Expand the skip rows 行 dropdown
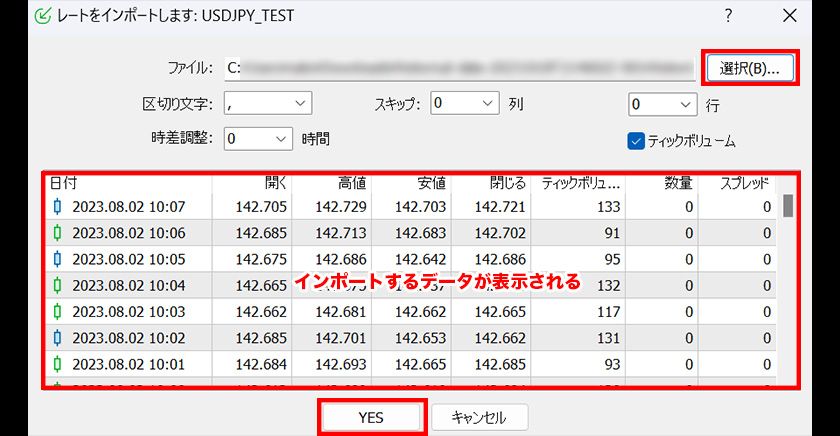Image resolution: width=840 pixels, height=436 pixels. click(662, 104)
